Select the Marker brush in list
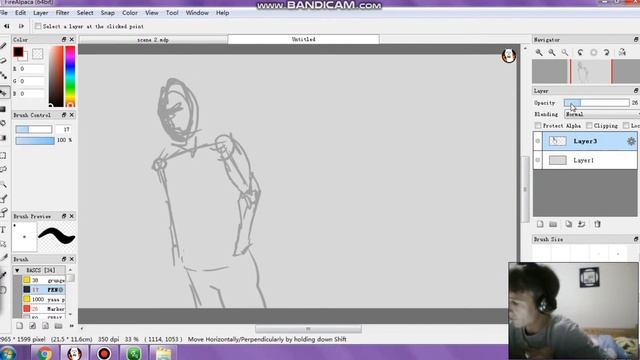The image size is (640, 360). coord(44,309)
